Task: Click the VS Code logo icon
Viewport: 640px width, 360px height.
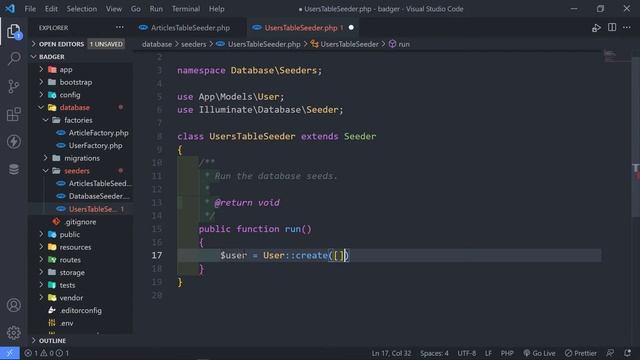Action: (x=10, y=9)
